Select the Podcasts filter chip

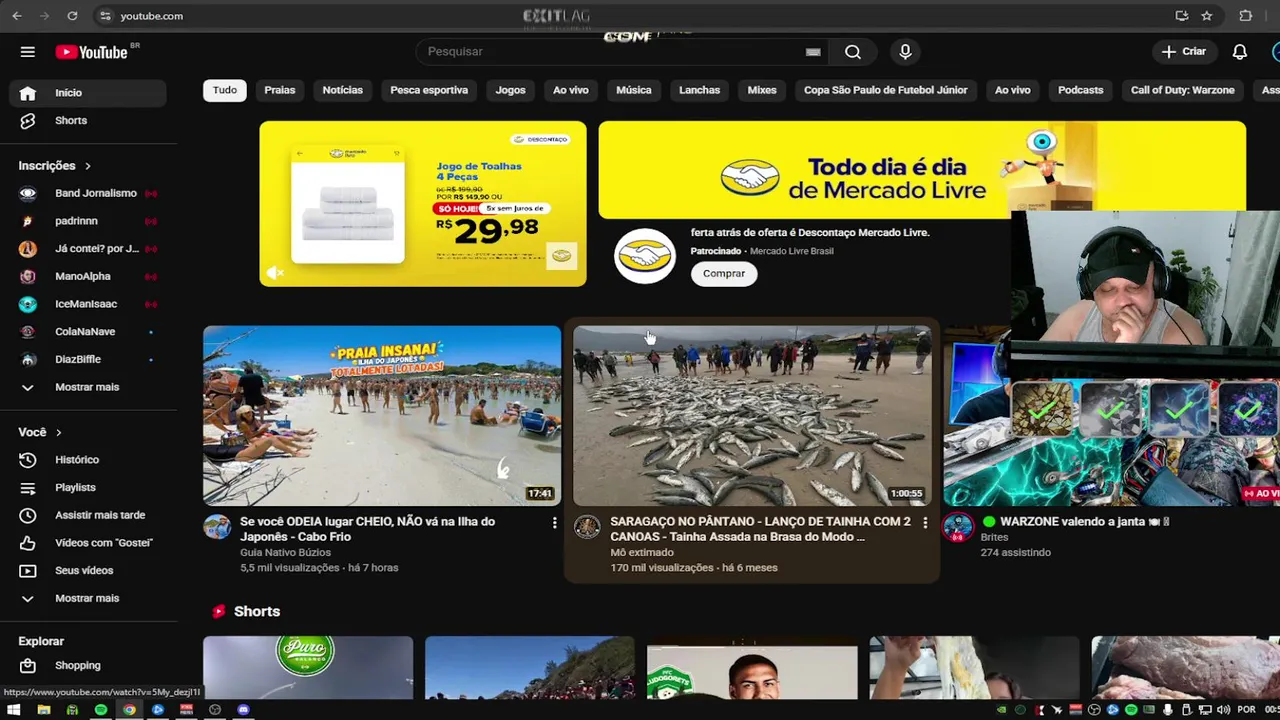pyautogui.click(x=1081, y=90)
